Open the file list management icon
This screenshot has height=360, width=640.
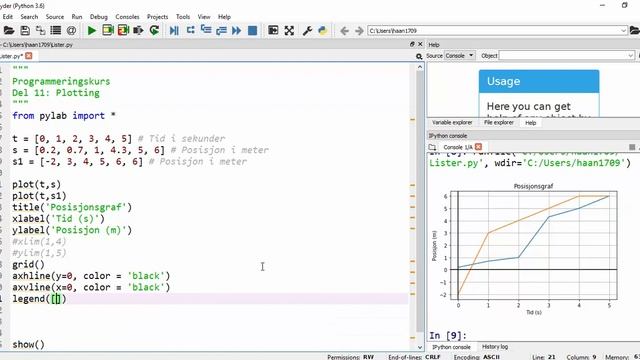(x=56, y=31)
